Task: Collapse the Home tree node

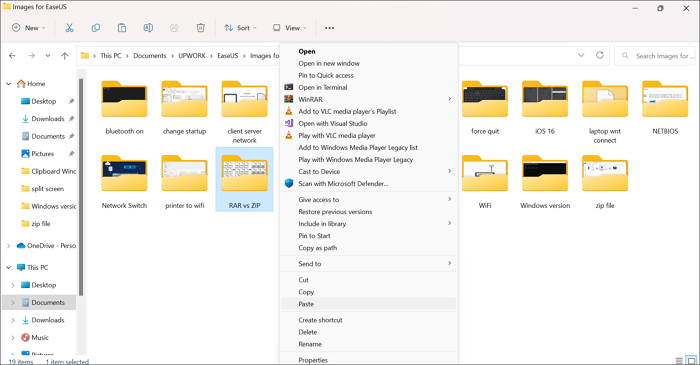Action: coord(8,83)
